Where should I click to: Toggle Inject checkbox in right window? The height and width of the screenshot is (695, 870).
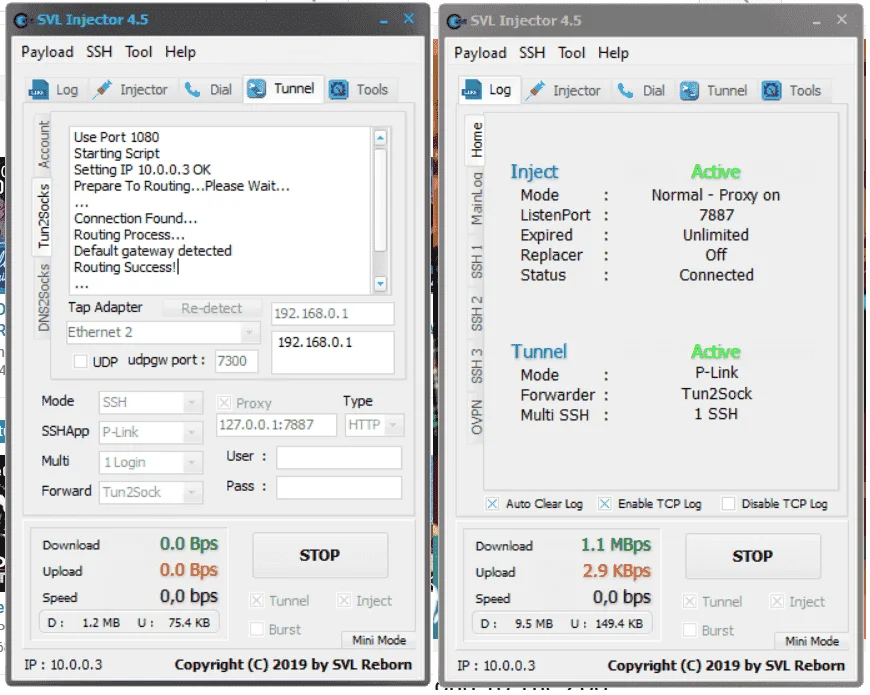click(x=777, y=601)
